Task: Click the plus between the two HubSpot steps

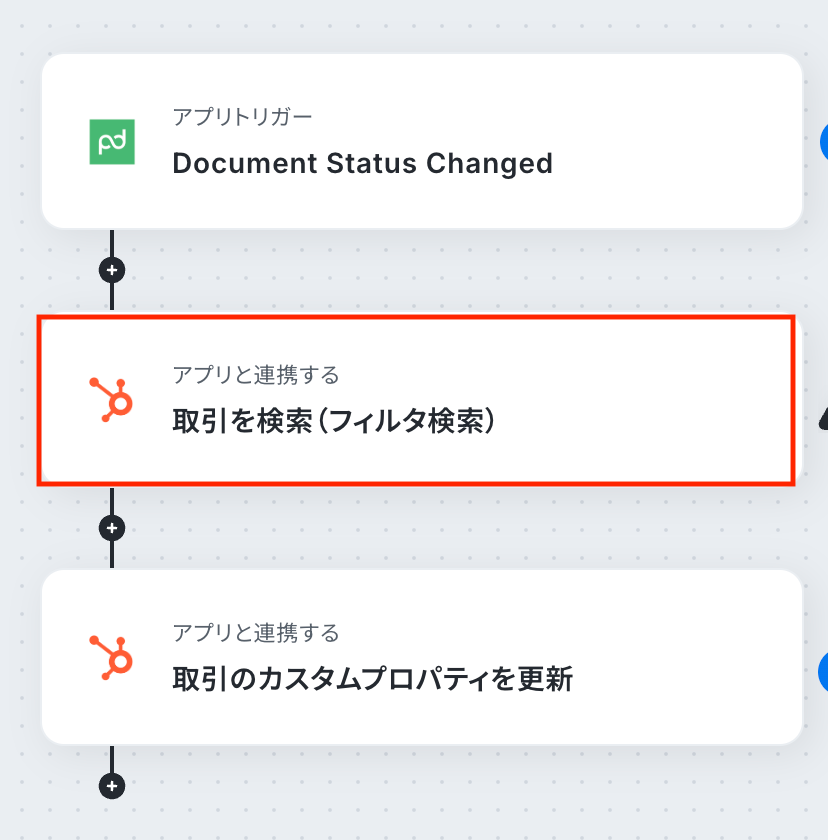Action: 112,528
